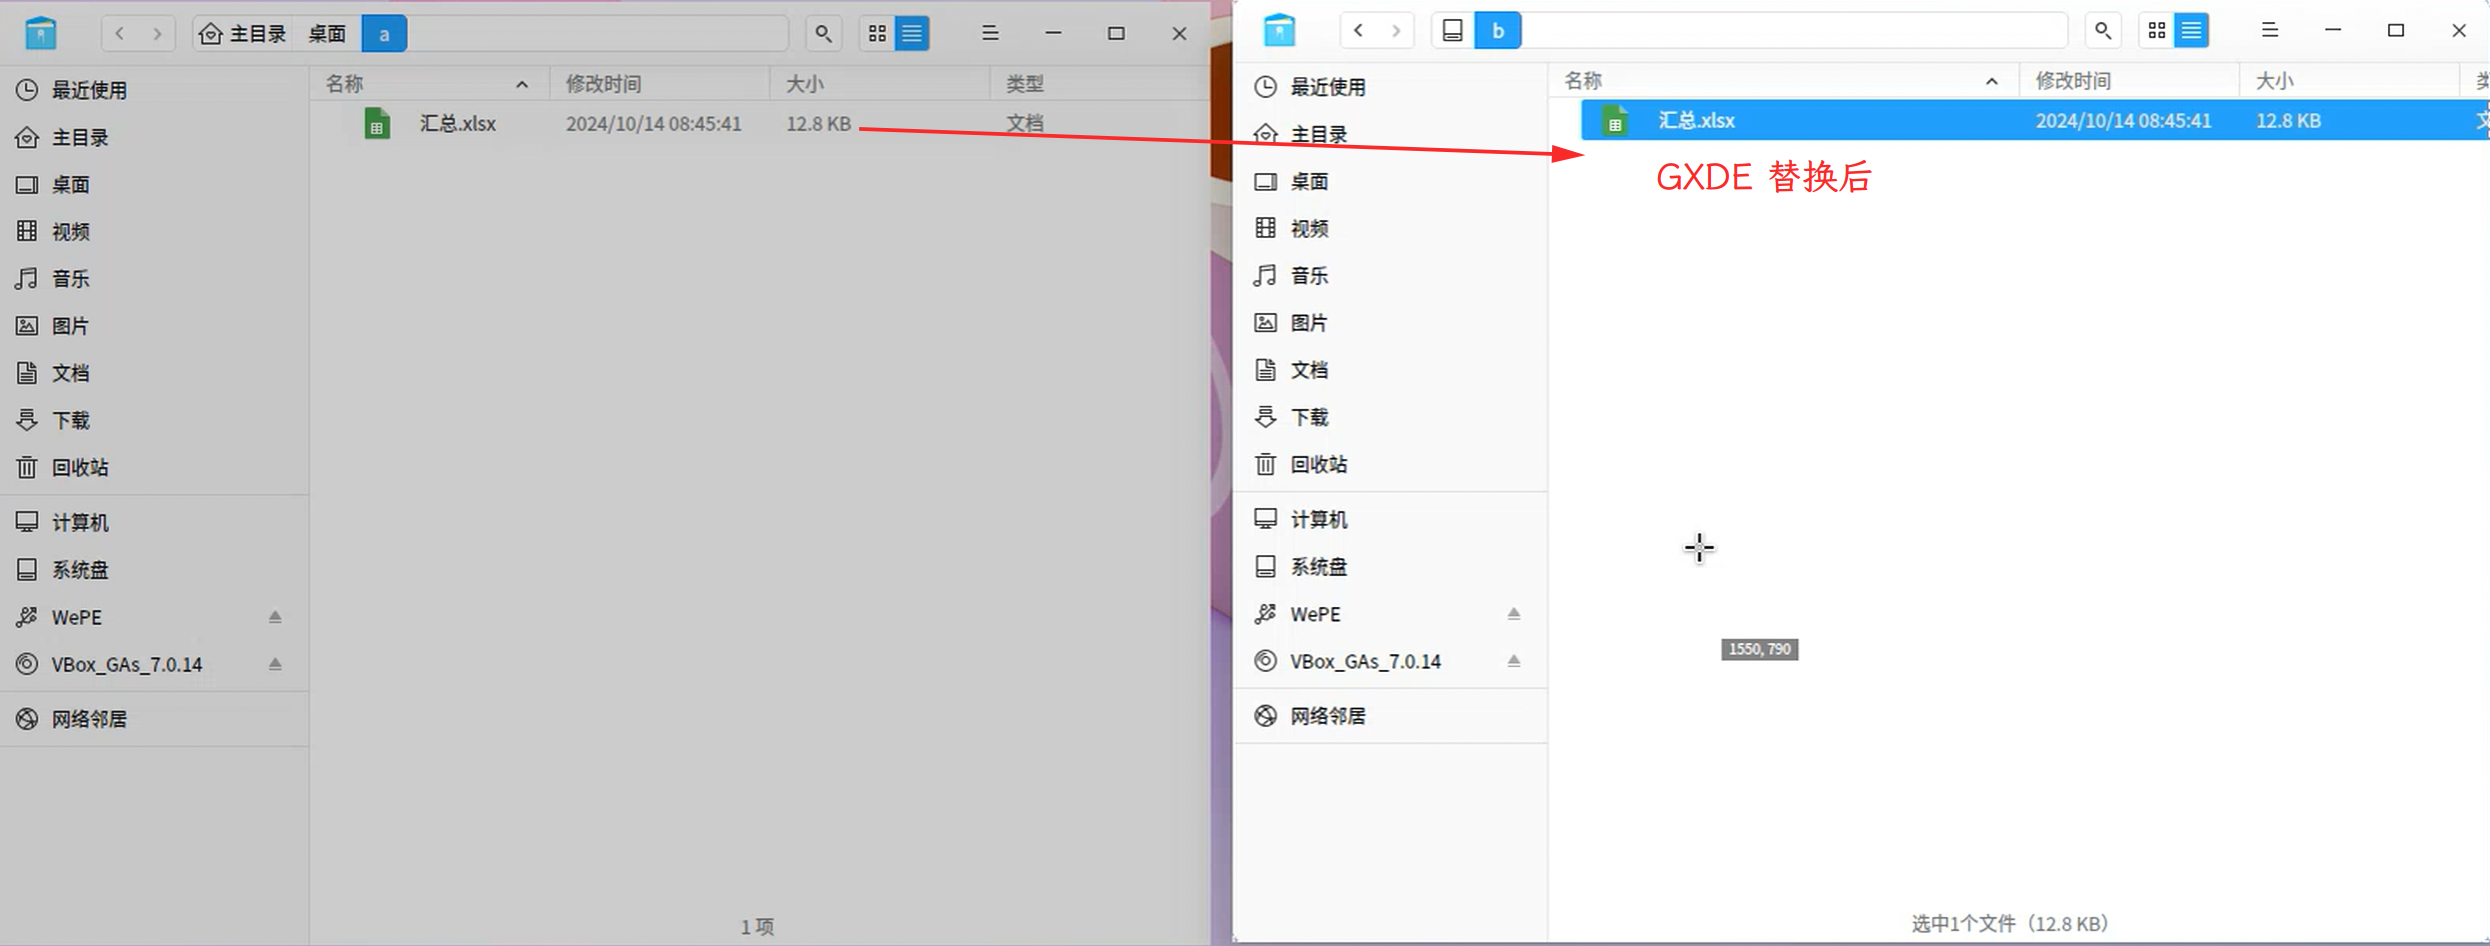Open hamburger menu in right window

pos(2270,31)
